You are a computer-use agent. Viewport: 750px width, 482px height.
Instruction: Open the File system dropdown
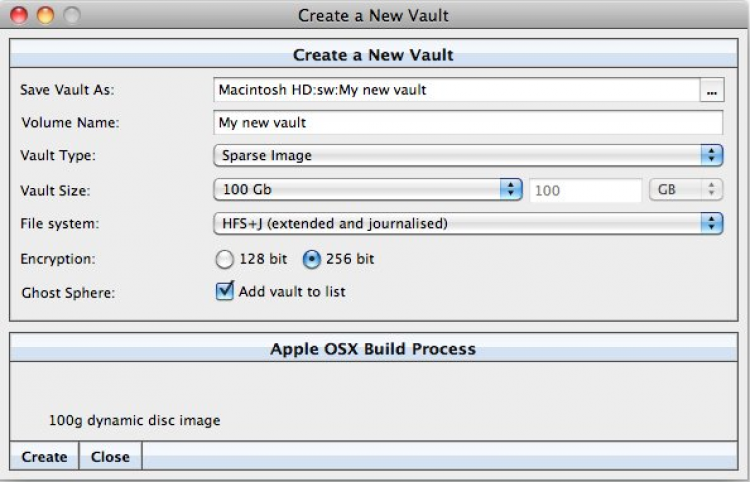click(x=468, y=223)
